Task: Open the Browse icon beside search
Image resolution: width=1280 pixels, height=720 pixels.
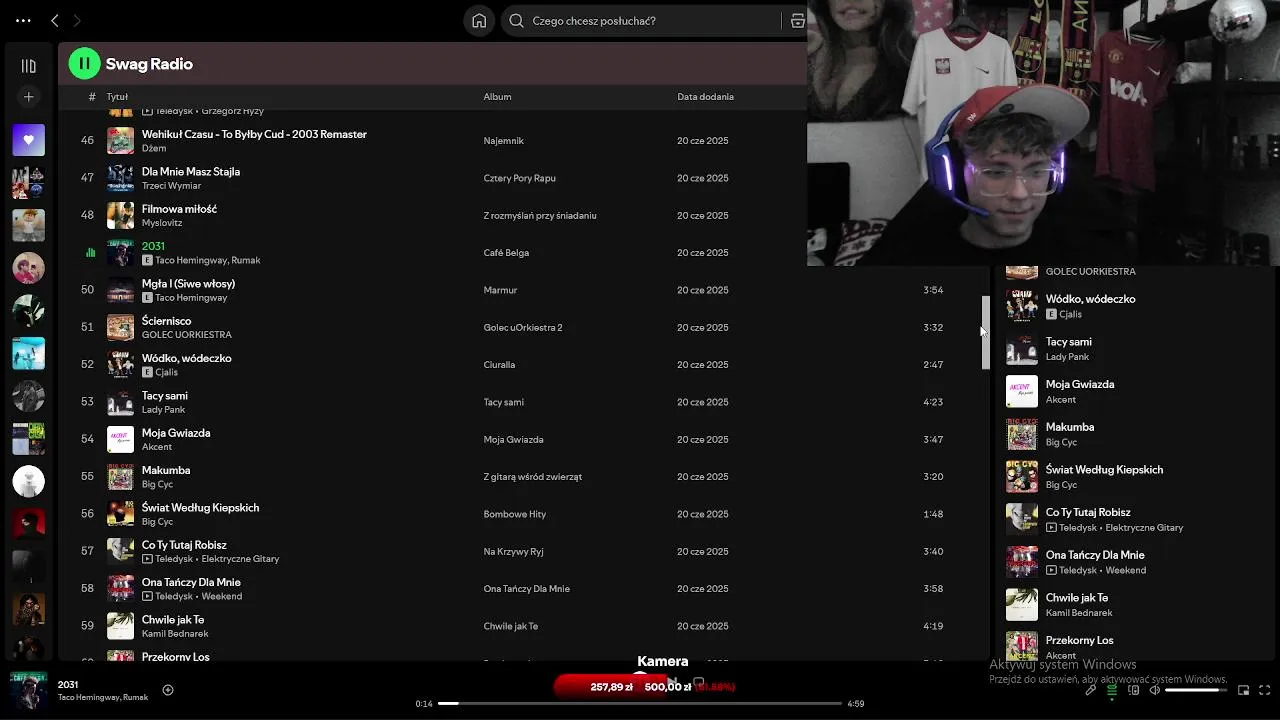Action: point(797,20)
